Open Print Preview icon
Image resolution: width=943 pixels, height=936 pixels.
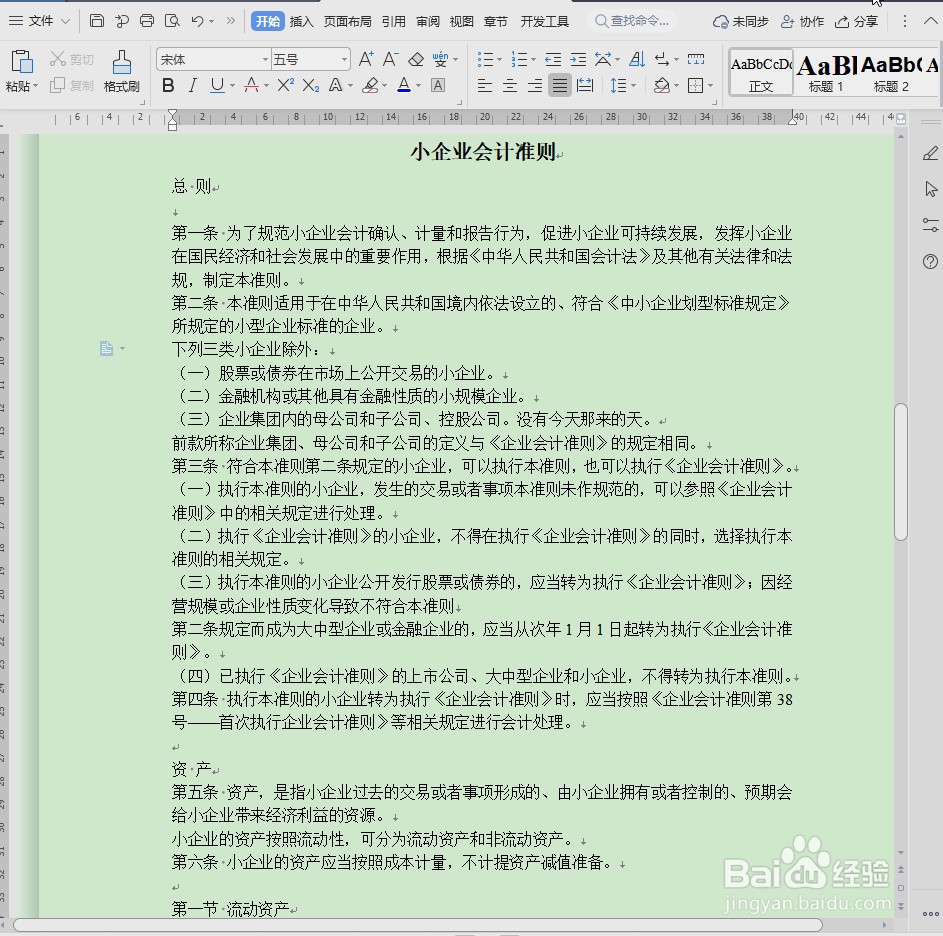click(172, 21)
